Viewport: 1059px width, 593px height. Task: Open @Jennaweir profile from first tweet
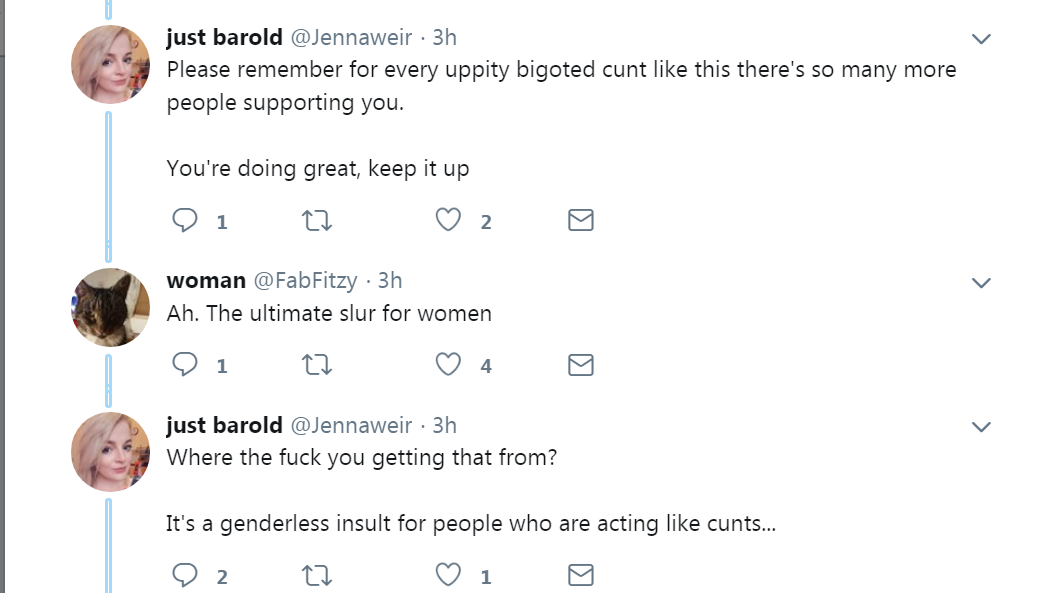pos(351,38)
